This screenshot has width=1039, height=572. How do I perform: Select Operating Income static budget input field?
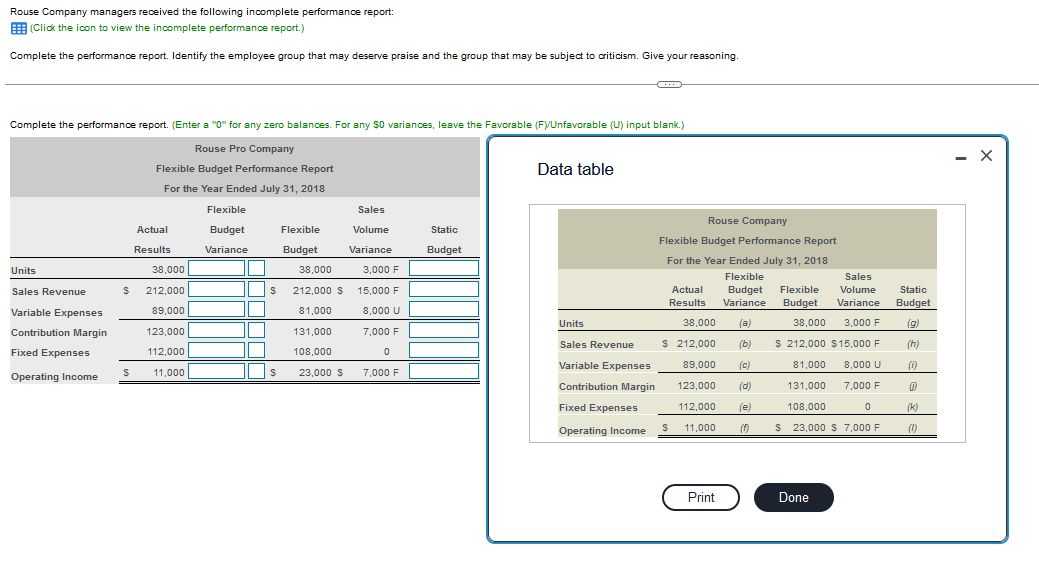pyautogui.click(x=444, y=371)
